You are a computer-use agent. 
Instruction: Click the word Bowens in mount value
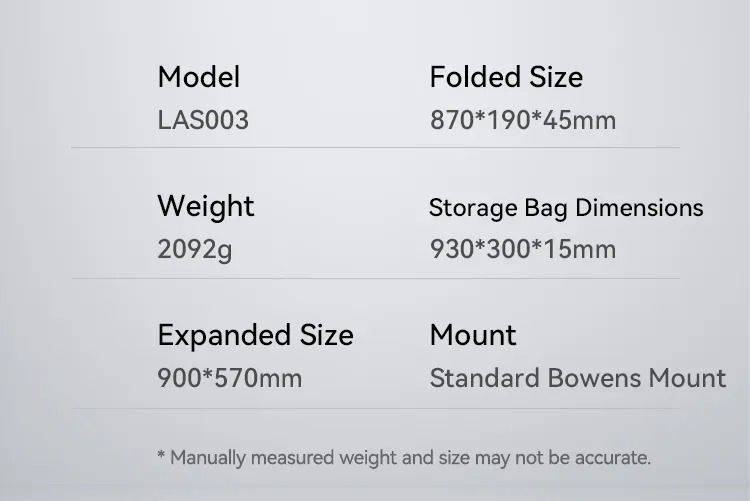[595, 378]
